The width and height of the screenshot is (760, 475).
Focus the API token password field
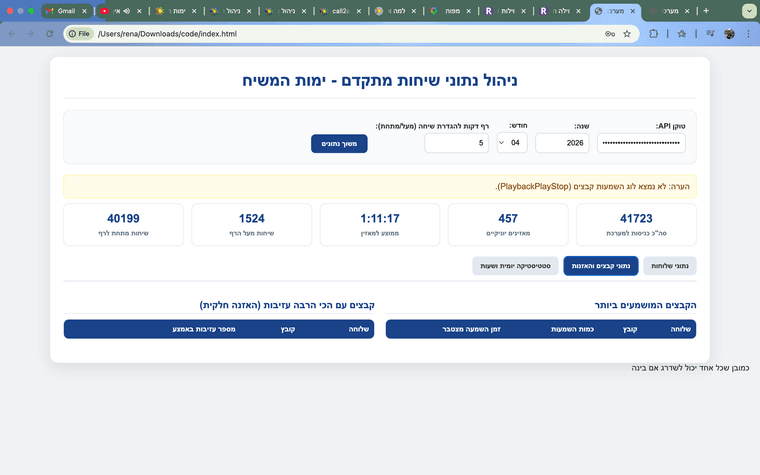tap(641, 143)
